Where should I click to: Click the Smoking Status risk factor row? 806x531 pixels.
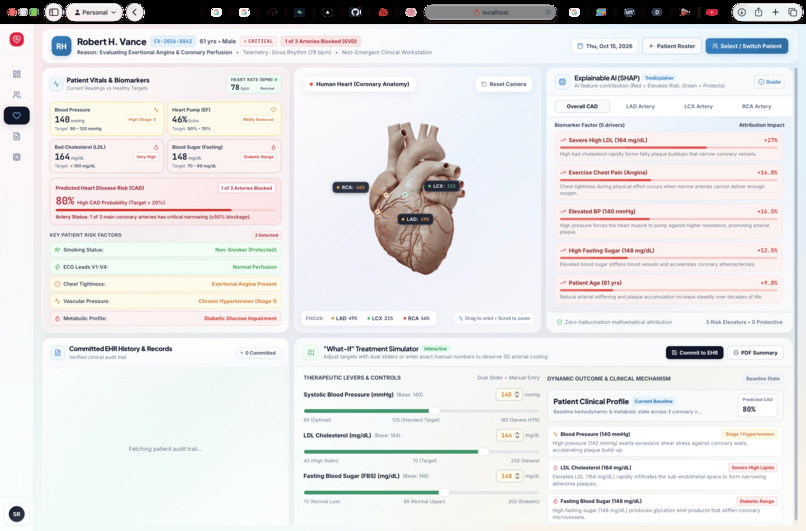(166, 250)
